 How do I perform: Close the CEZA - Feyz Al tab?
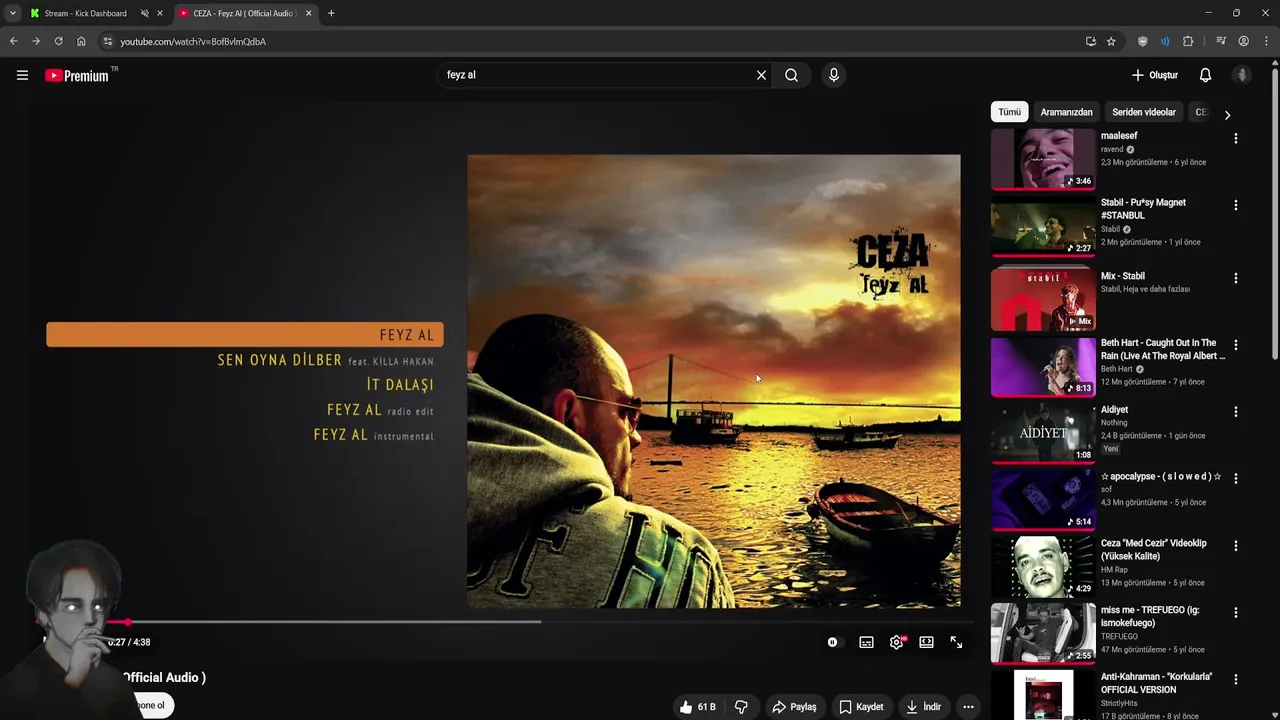coord(308,13)
